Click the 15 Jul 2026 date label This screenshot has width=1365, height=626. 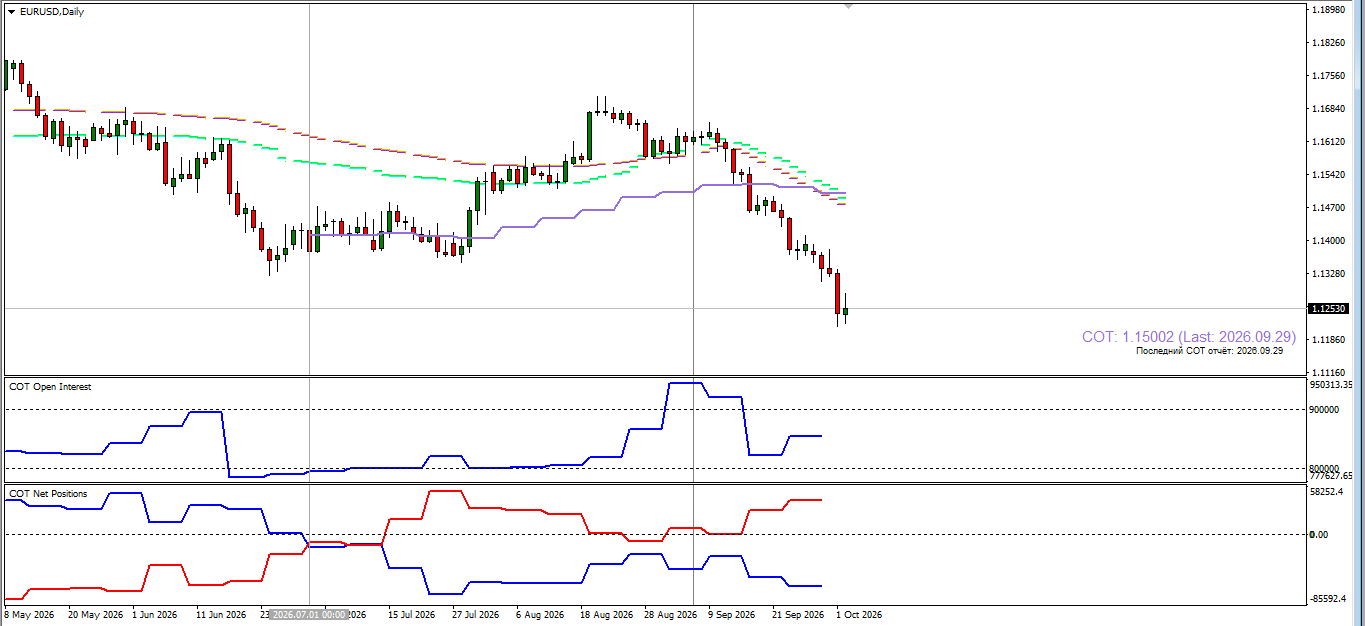click(413, 615)
